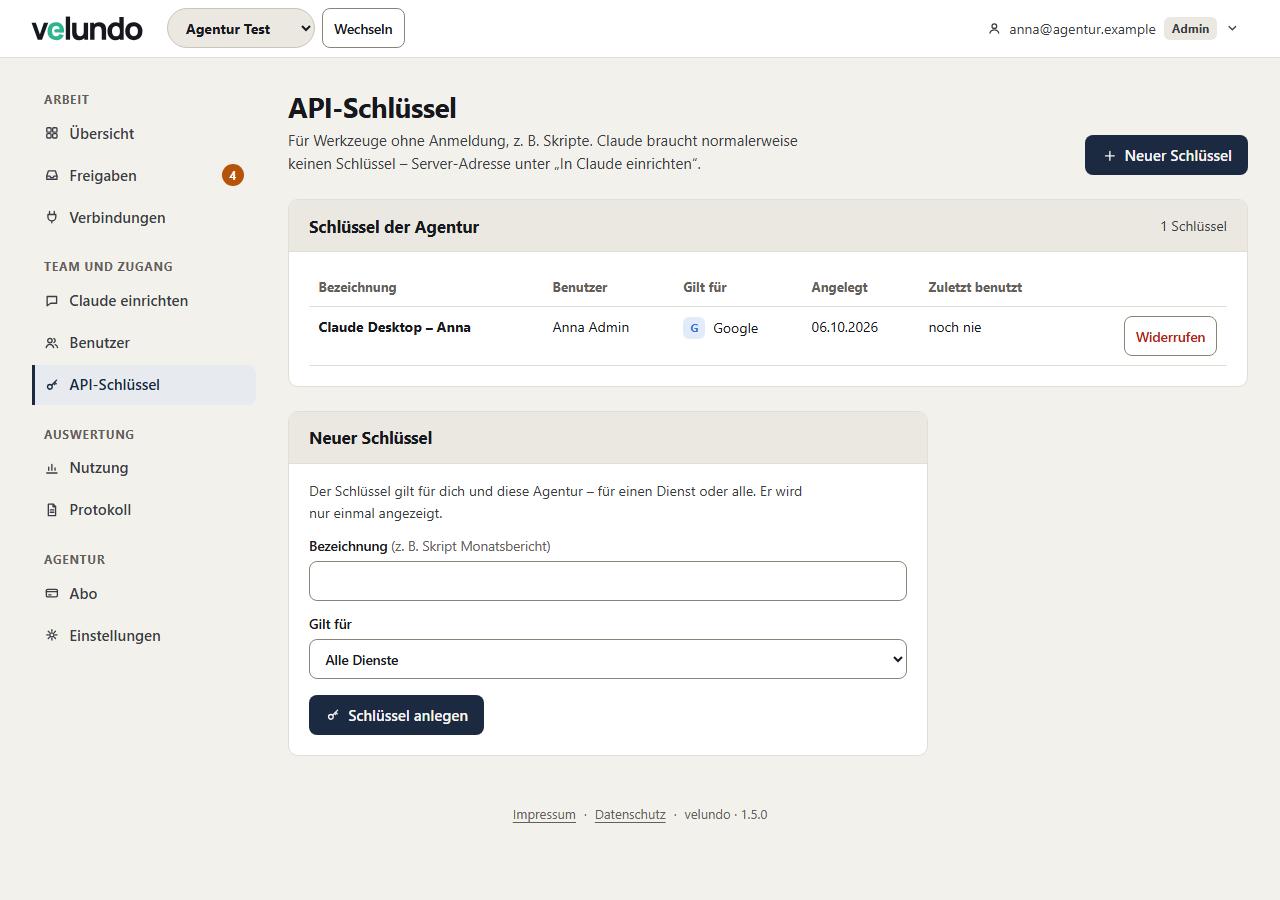Click the Übersicht grid icon
This screenshot has width=1280, height=900.
point(52,133)
